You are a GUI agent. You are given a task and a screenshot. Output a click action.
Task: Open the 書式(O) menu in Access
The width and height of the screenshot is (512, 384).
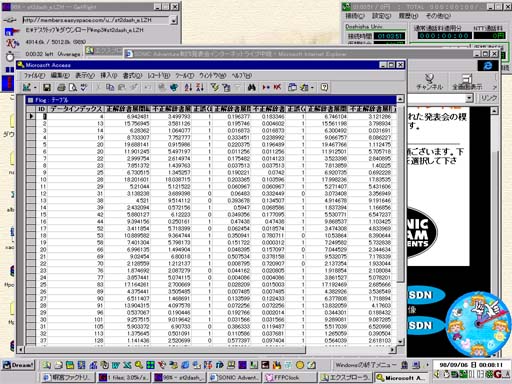point(132,76)
